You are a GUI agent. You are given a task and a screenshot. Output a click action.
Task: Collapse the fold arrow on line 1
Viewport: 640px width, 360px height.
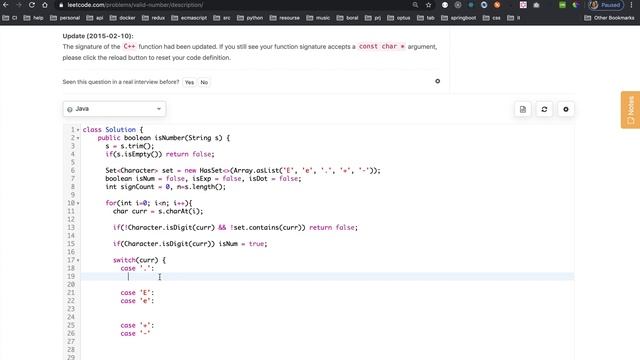[x=78, y=130]
